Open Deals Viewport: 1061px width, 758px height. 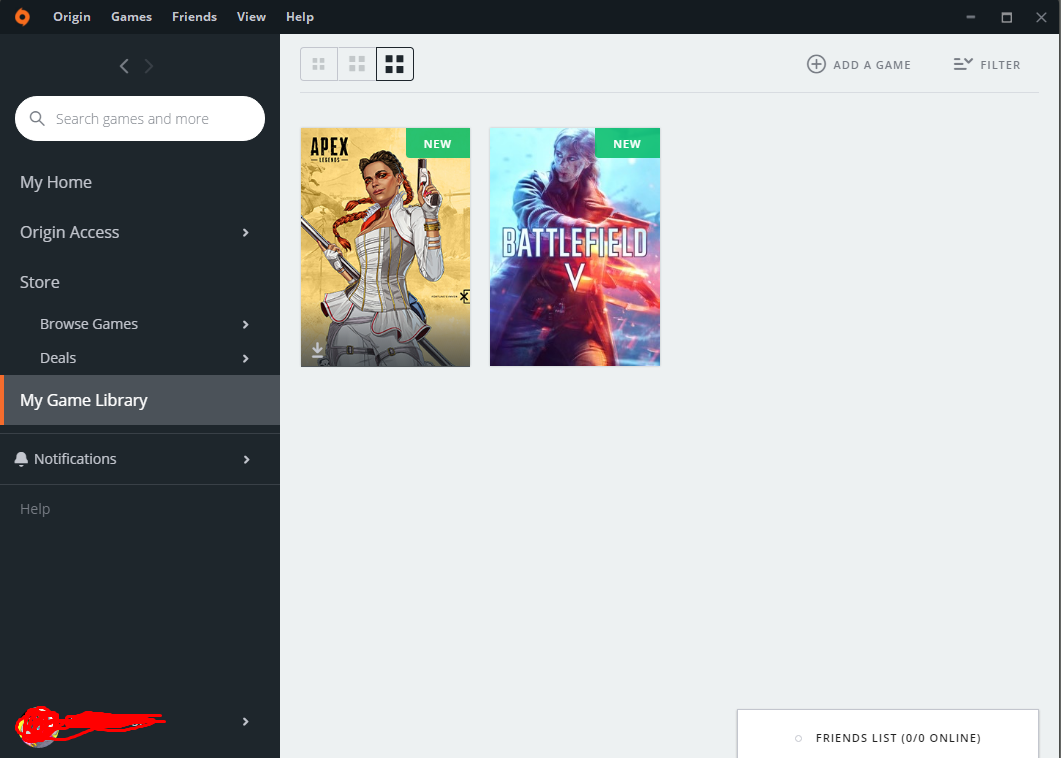point(58,358)
